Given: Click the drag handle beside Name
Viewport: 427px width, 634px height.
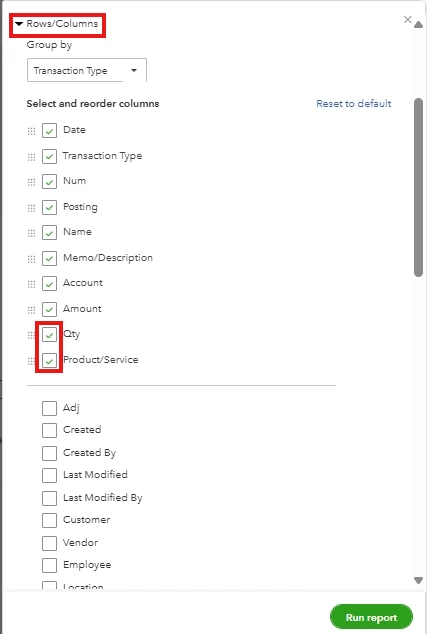Looking at the screenshot, I should (32, 233).
